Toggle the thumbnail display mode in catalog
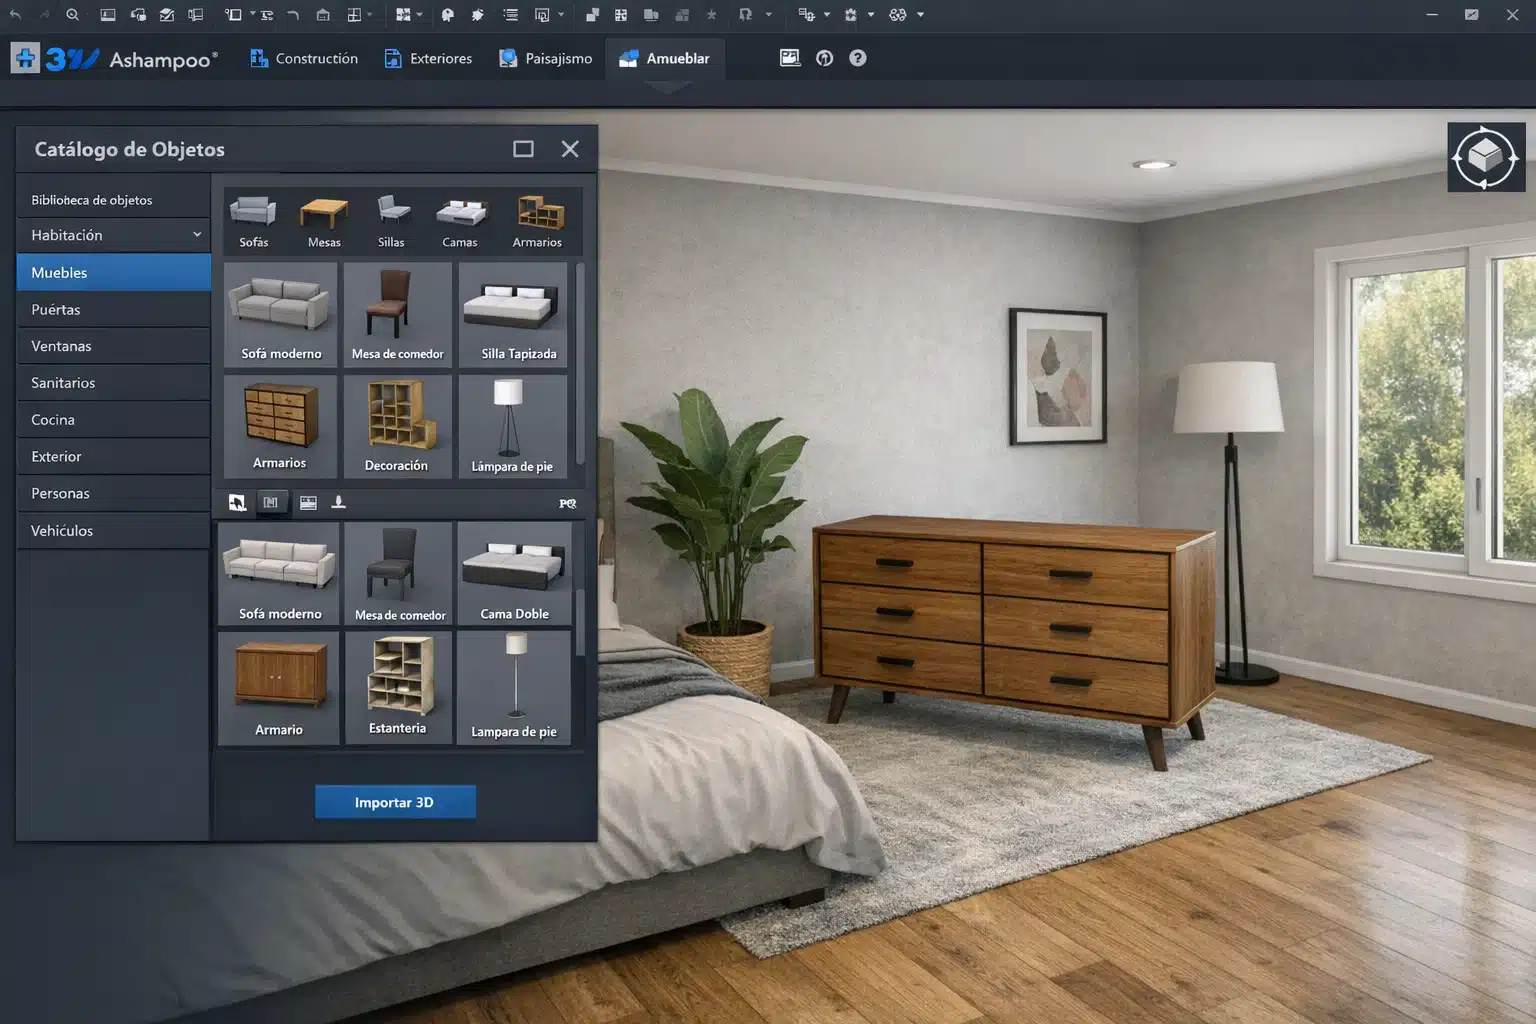The image size is (1536, 1024). pyautogui.click(x=308, y=503)
